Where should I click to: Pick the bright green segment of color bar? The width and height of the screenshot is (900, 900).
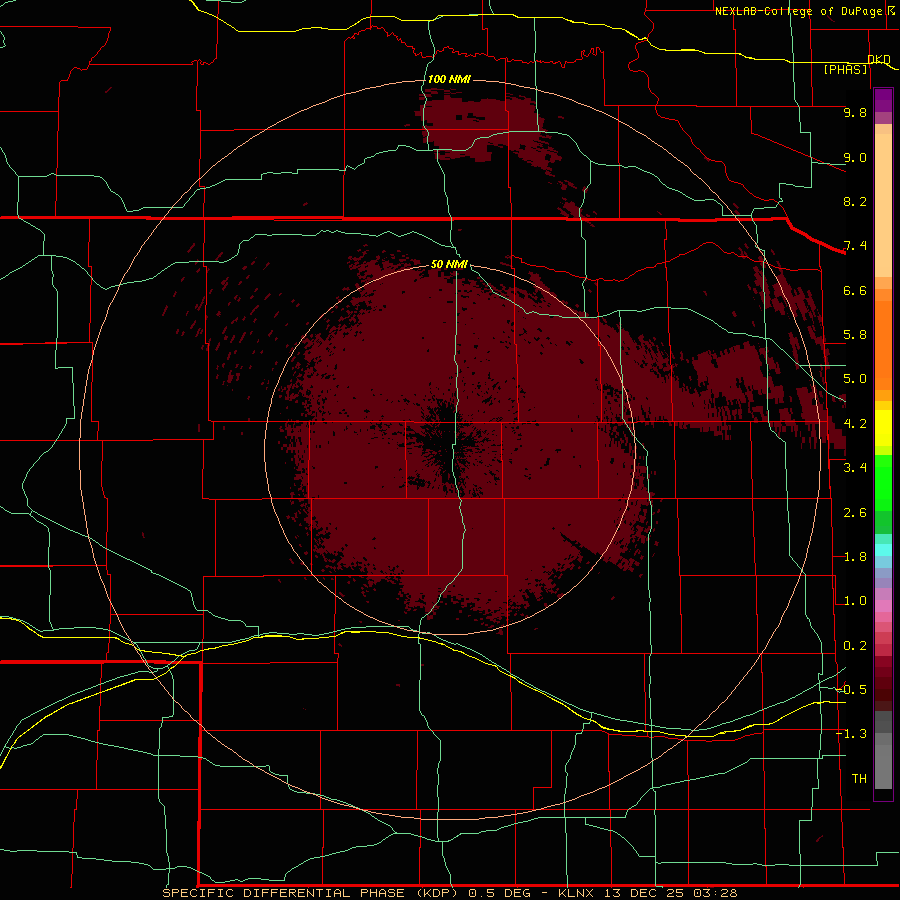click(x=883, y=482)
